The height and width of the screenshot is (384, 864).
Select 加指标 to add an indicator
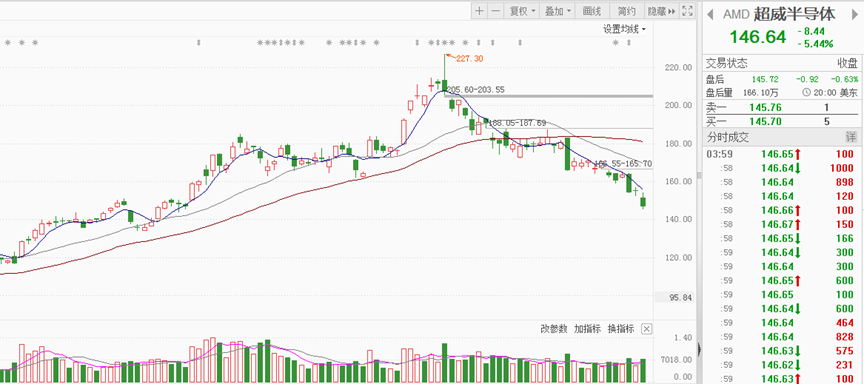pos(587,329)
